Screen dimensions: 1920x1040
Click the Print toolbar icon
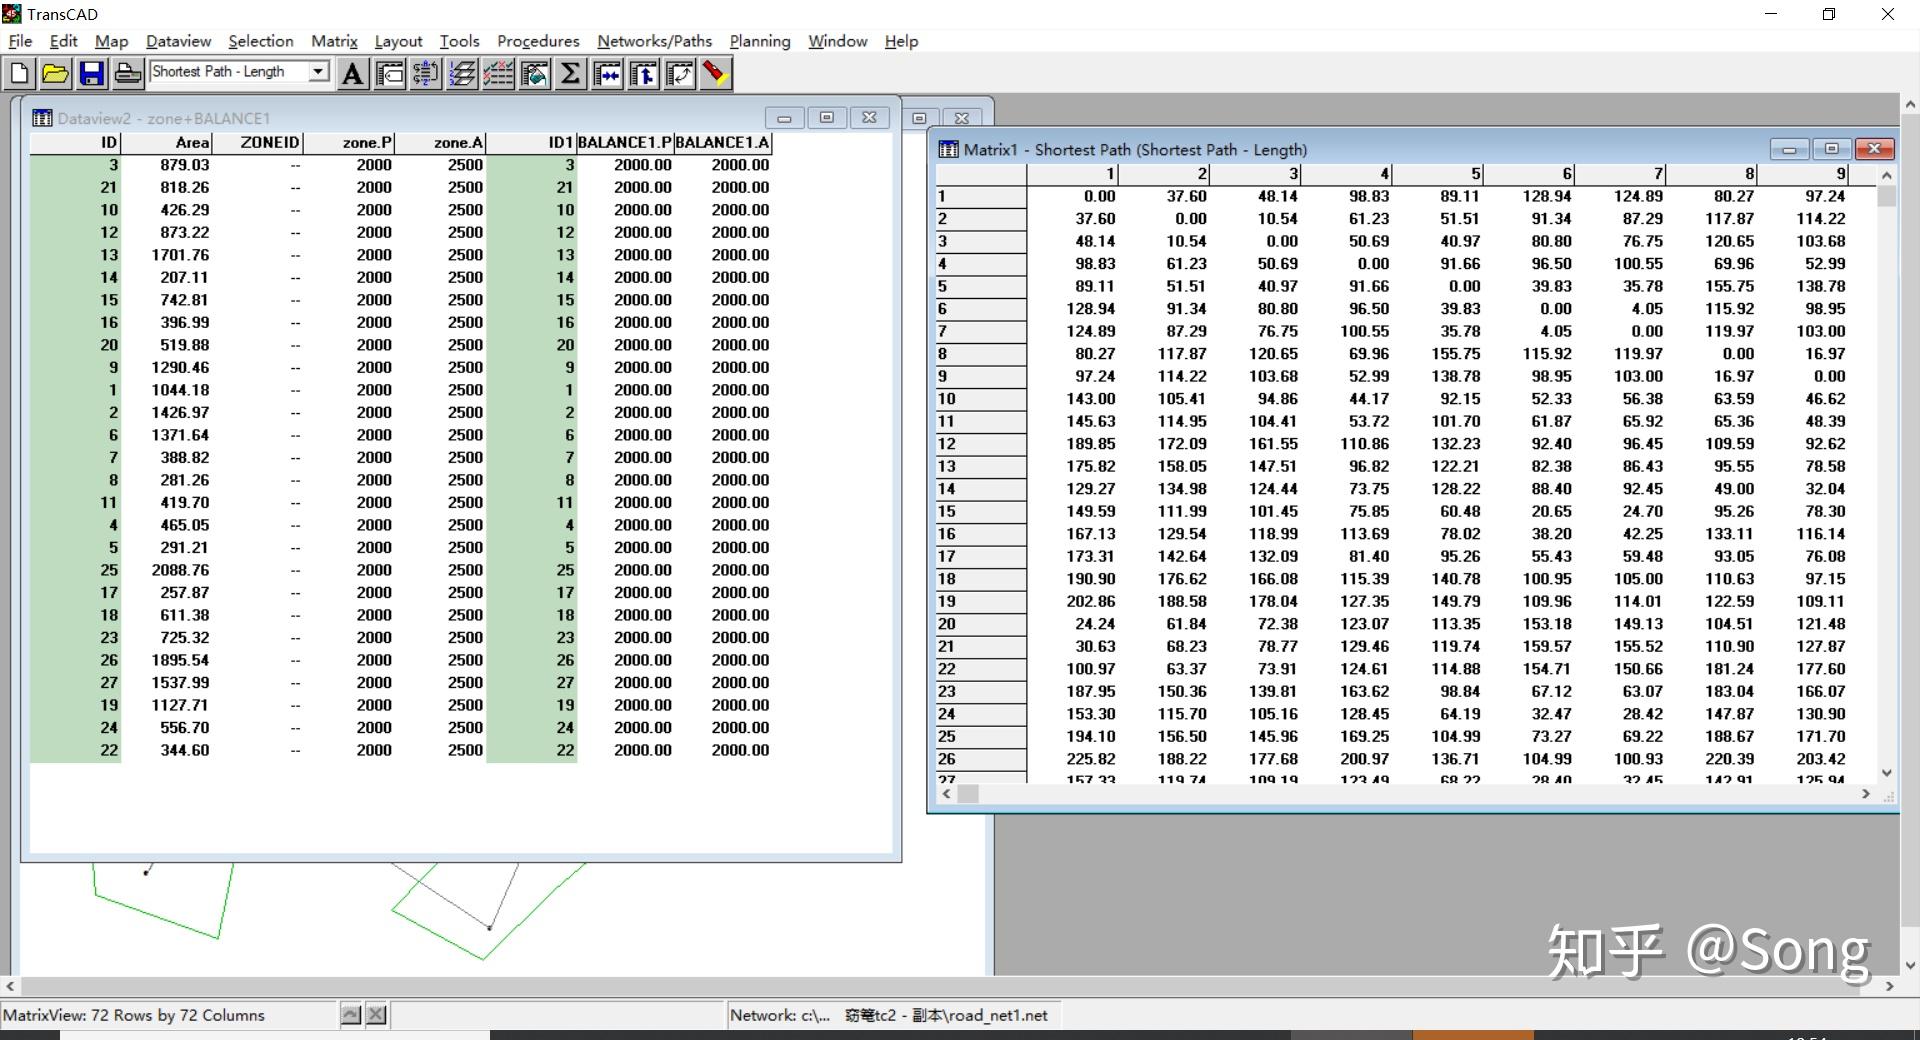tap(128, 74)
